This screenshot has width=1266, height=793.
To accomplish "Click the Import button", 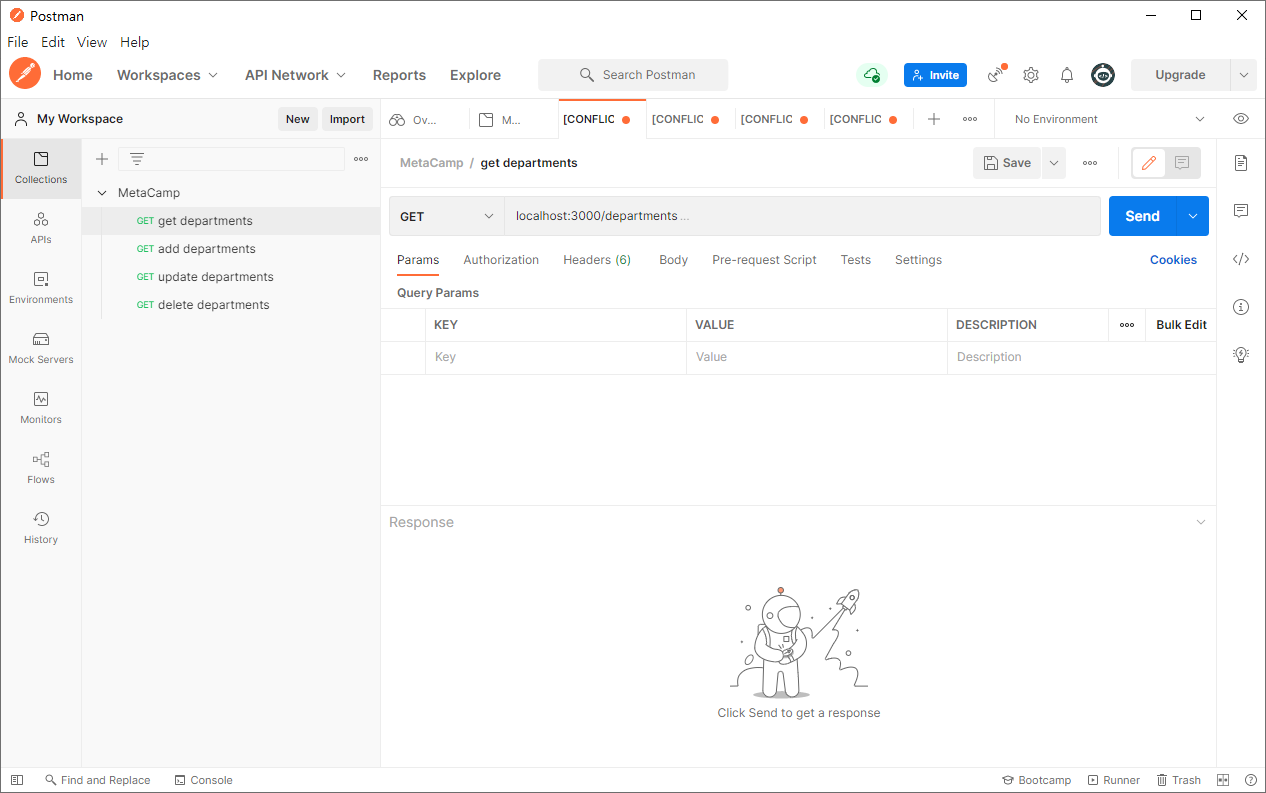I will (x=347, y=119).
